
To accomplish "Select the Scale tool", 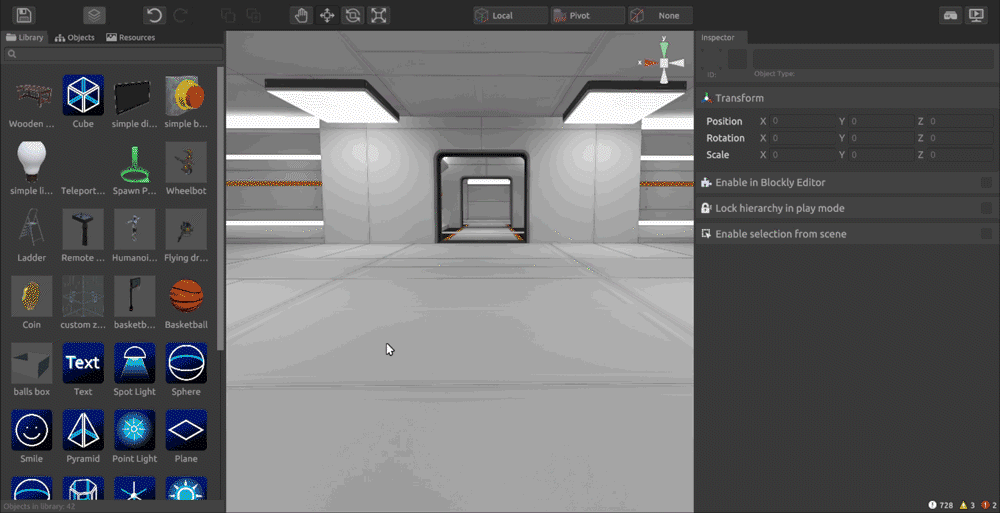I will coord(379,15).
